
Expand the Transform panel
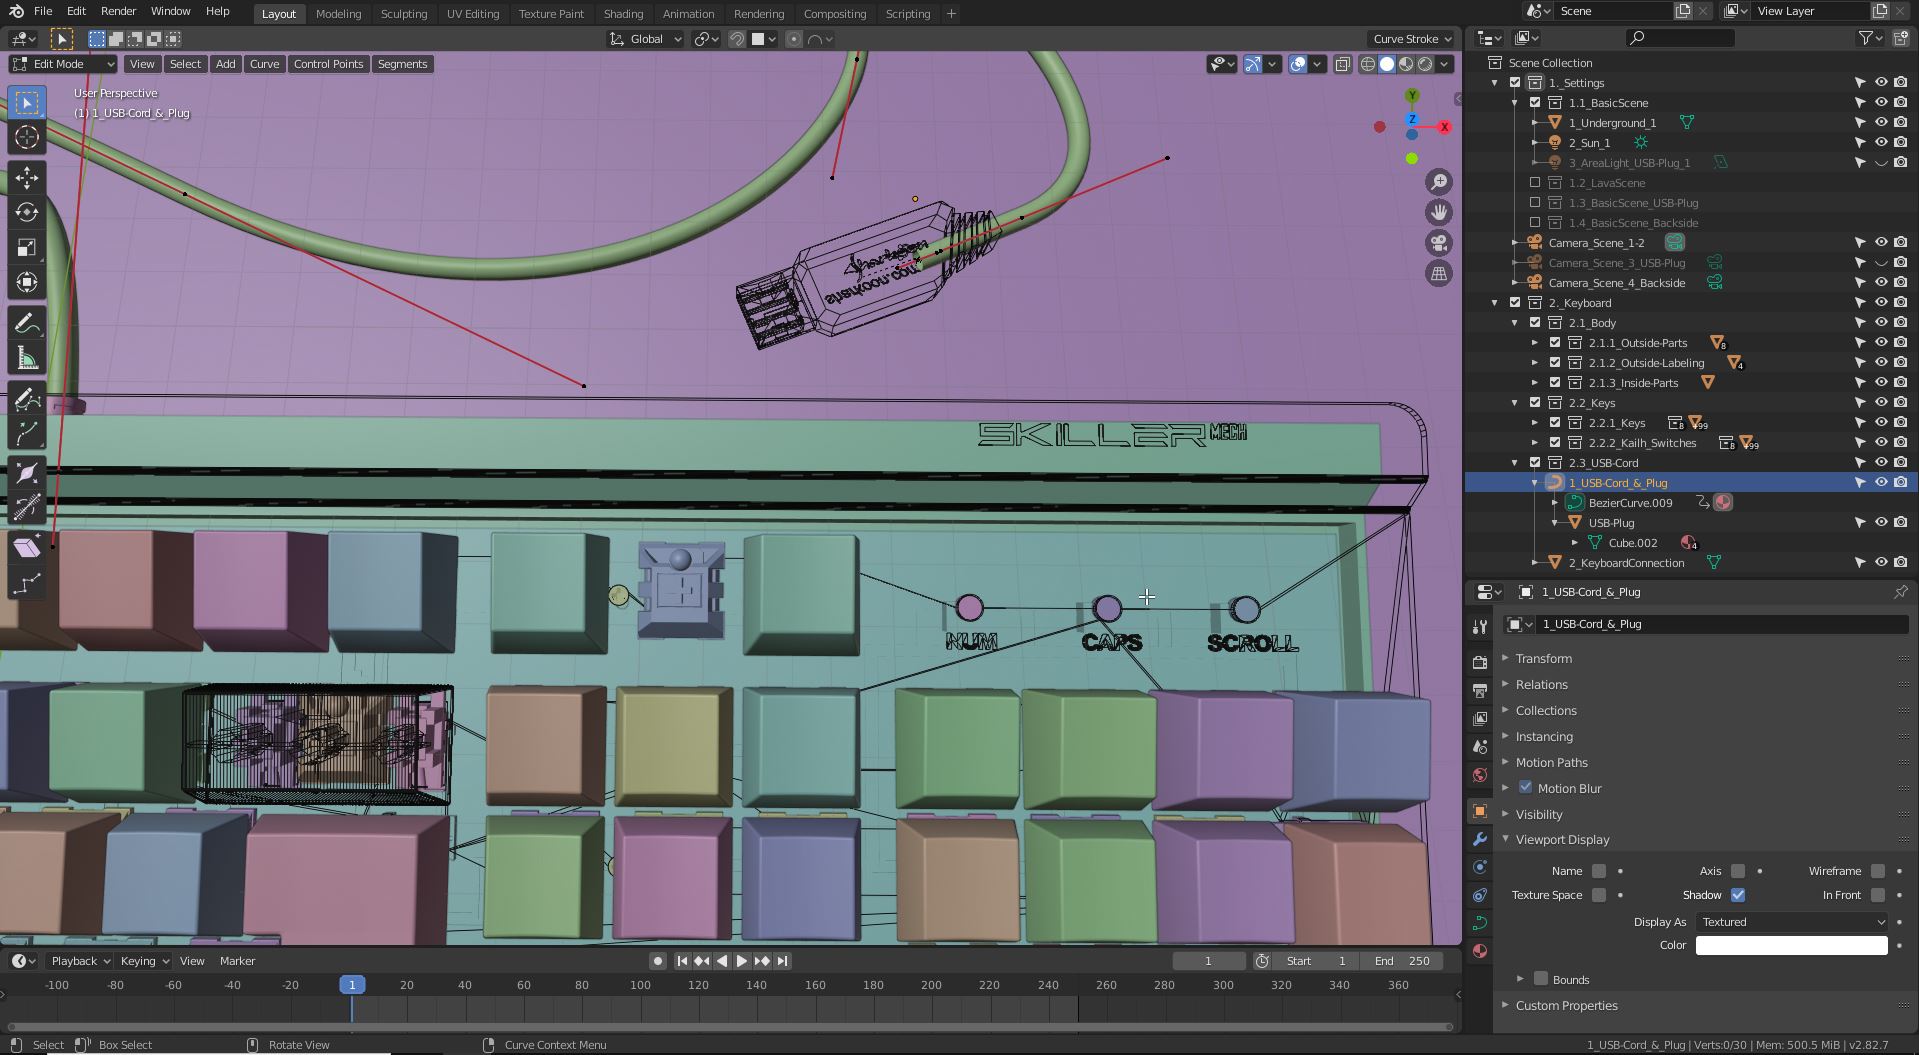coord(1543,659)
